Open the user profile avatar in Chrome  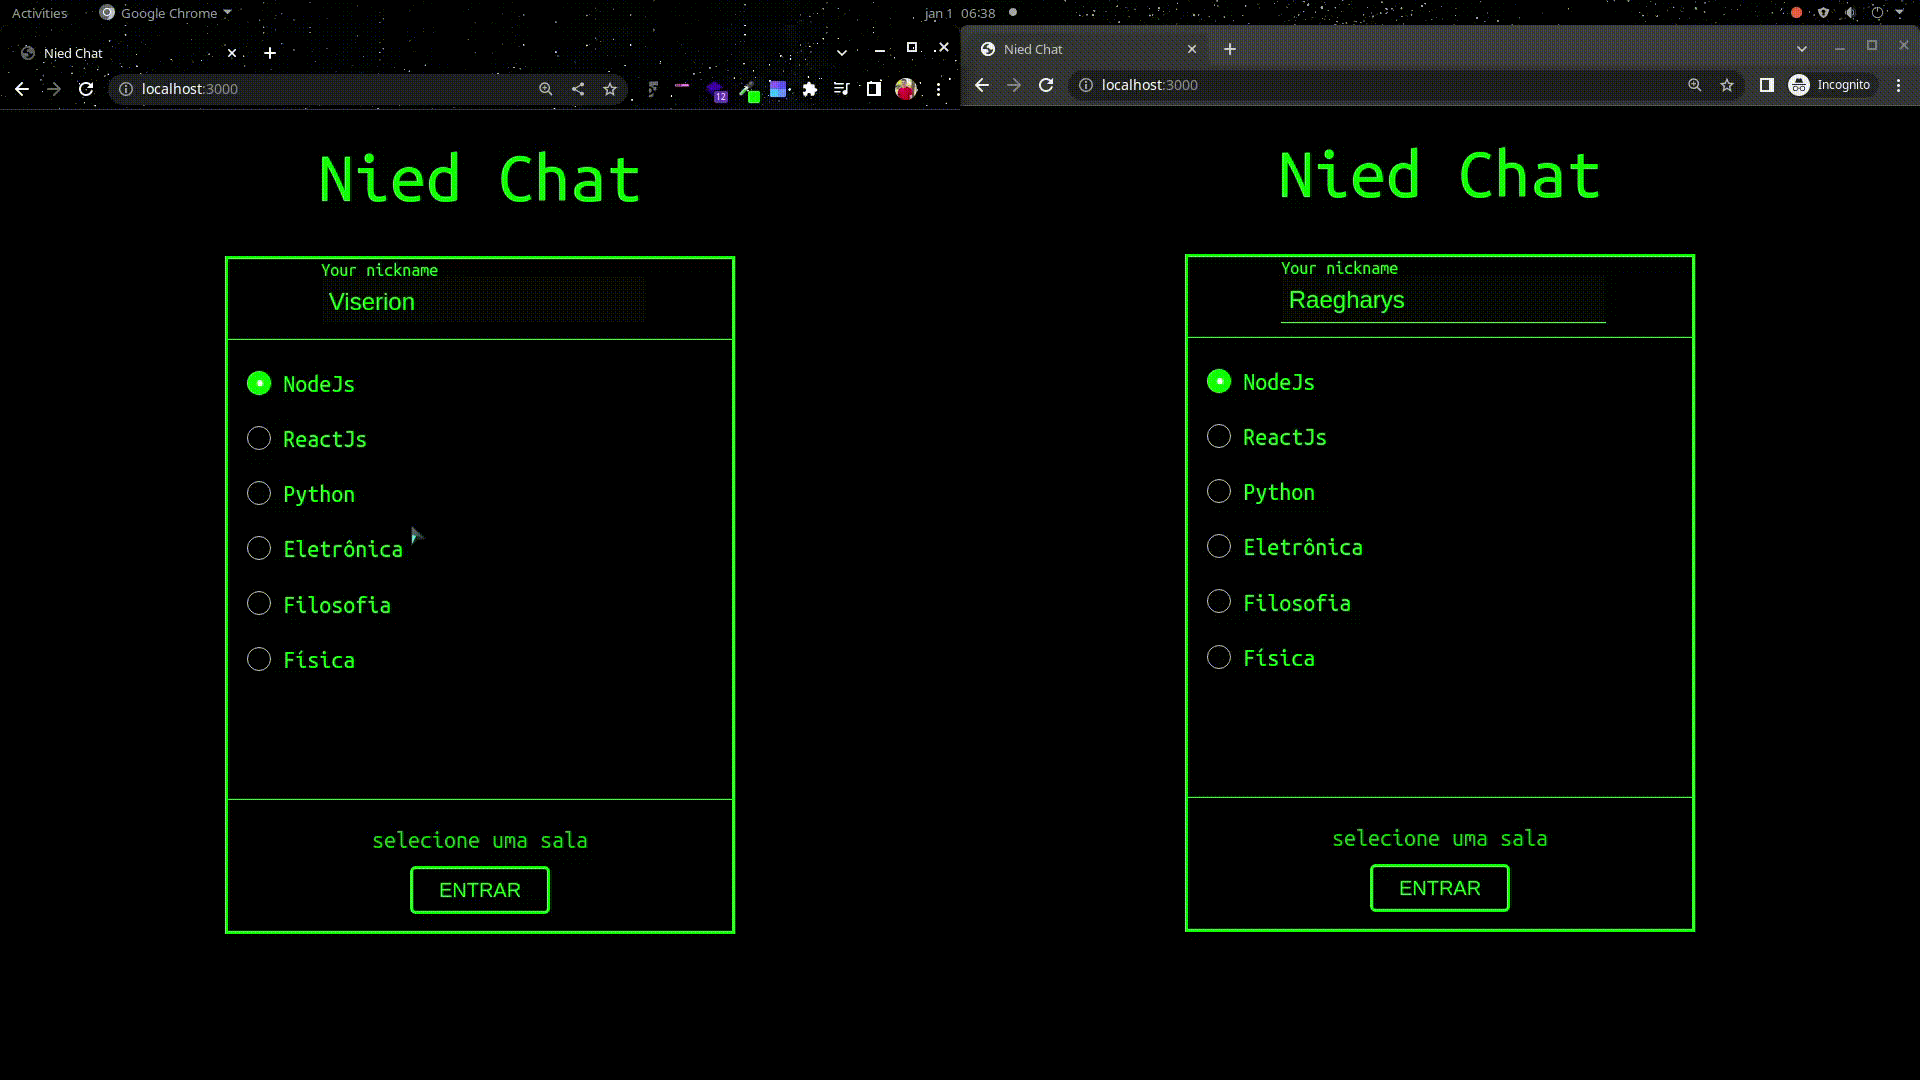point(906,89)
